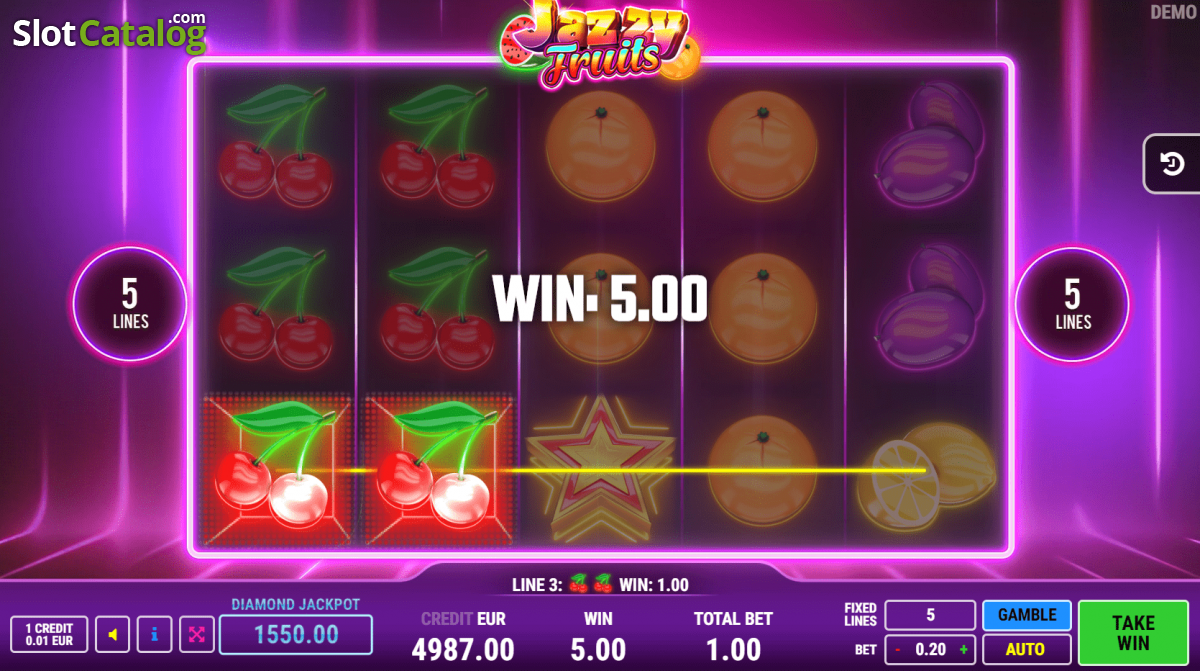Enable AUTO spin mode
This screenshot has height=671, width=1200.
pyautogui.click(x=1027, y=649)
